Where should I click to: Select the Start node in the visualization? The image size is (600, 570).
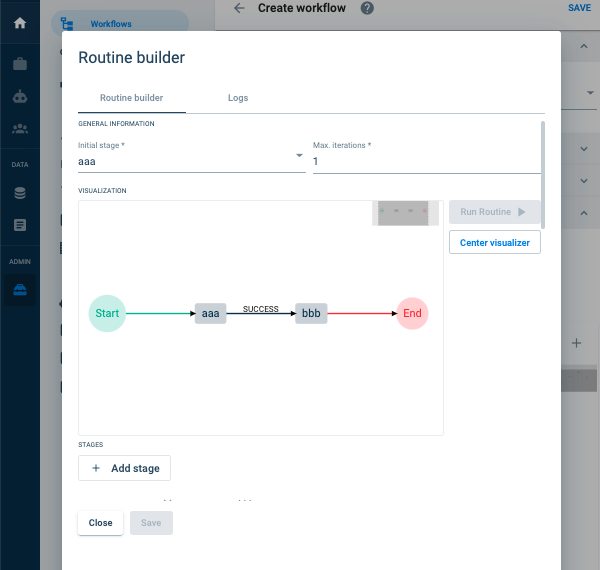tap(107, 313)
